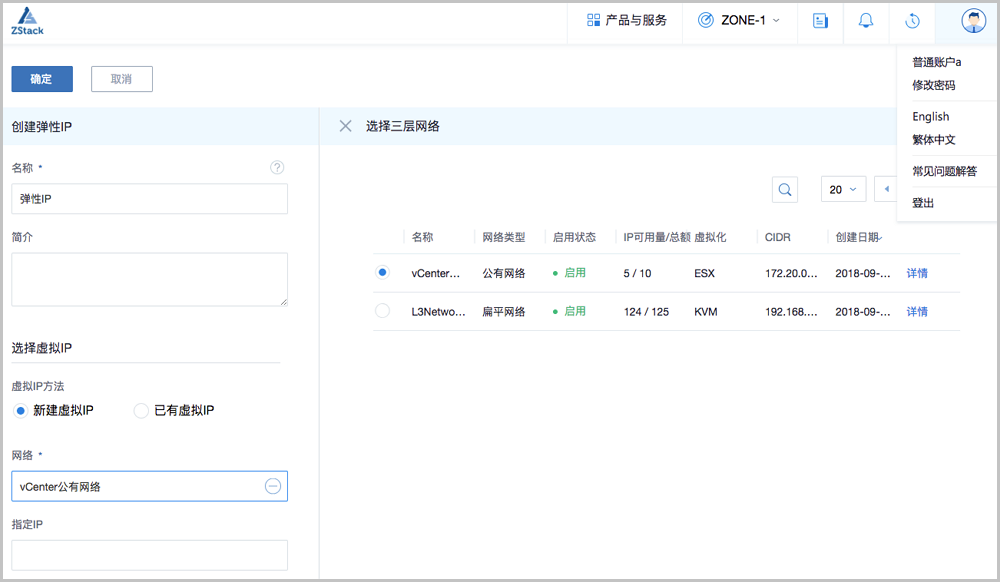Click the operation history clock icon

pyautogui.click(x=912, y=21)
